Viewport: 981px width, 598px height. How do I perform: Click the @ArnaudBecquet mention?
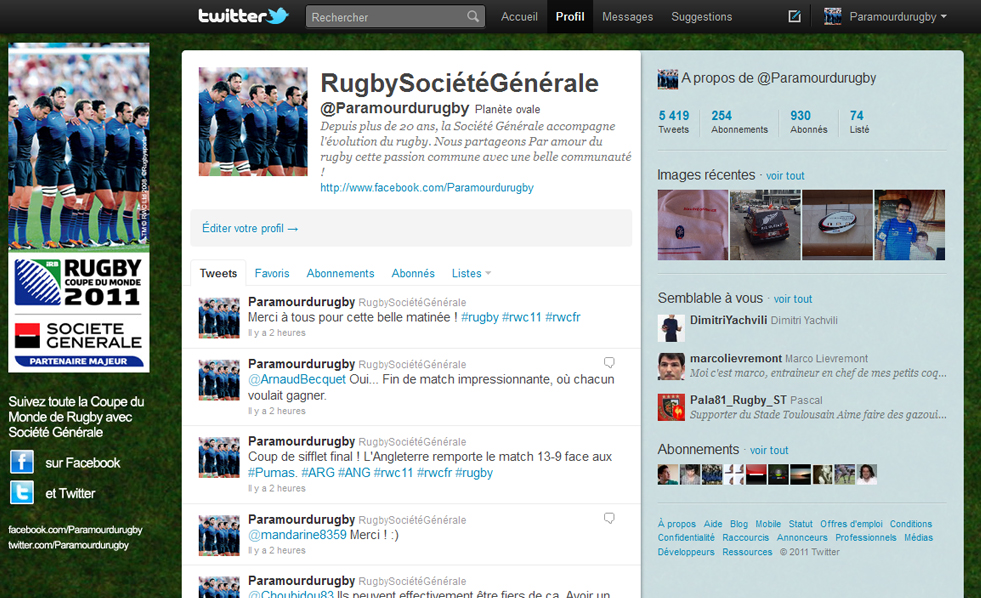297,379
